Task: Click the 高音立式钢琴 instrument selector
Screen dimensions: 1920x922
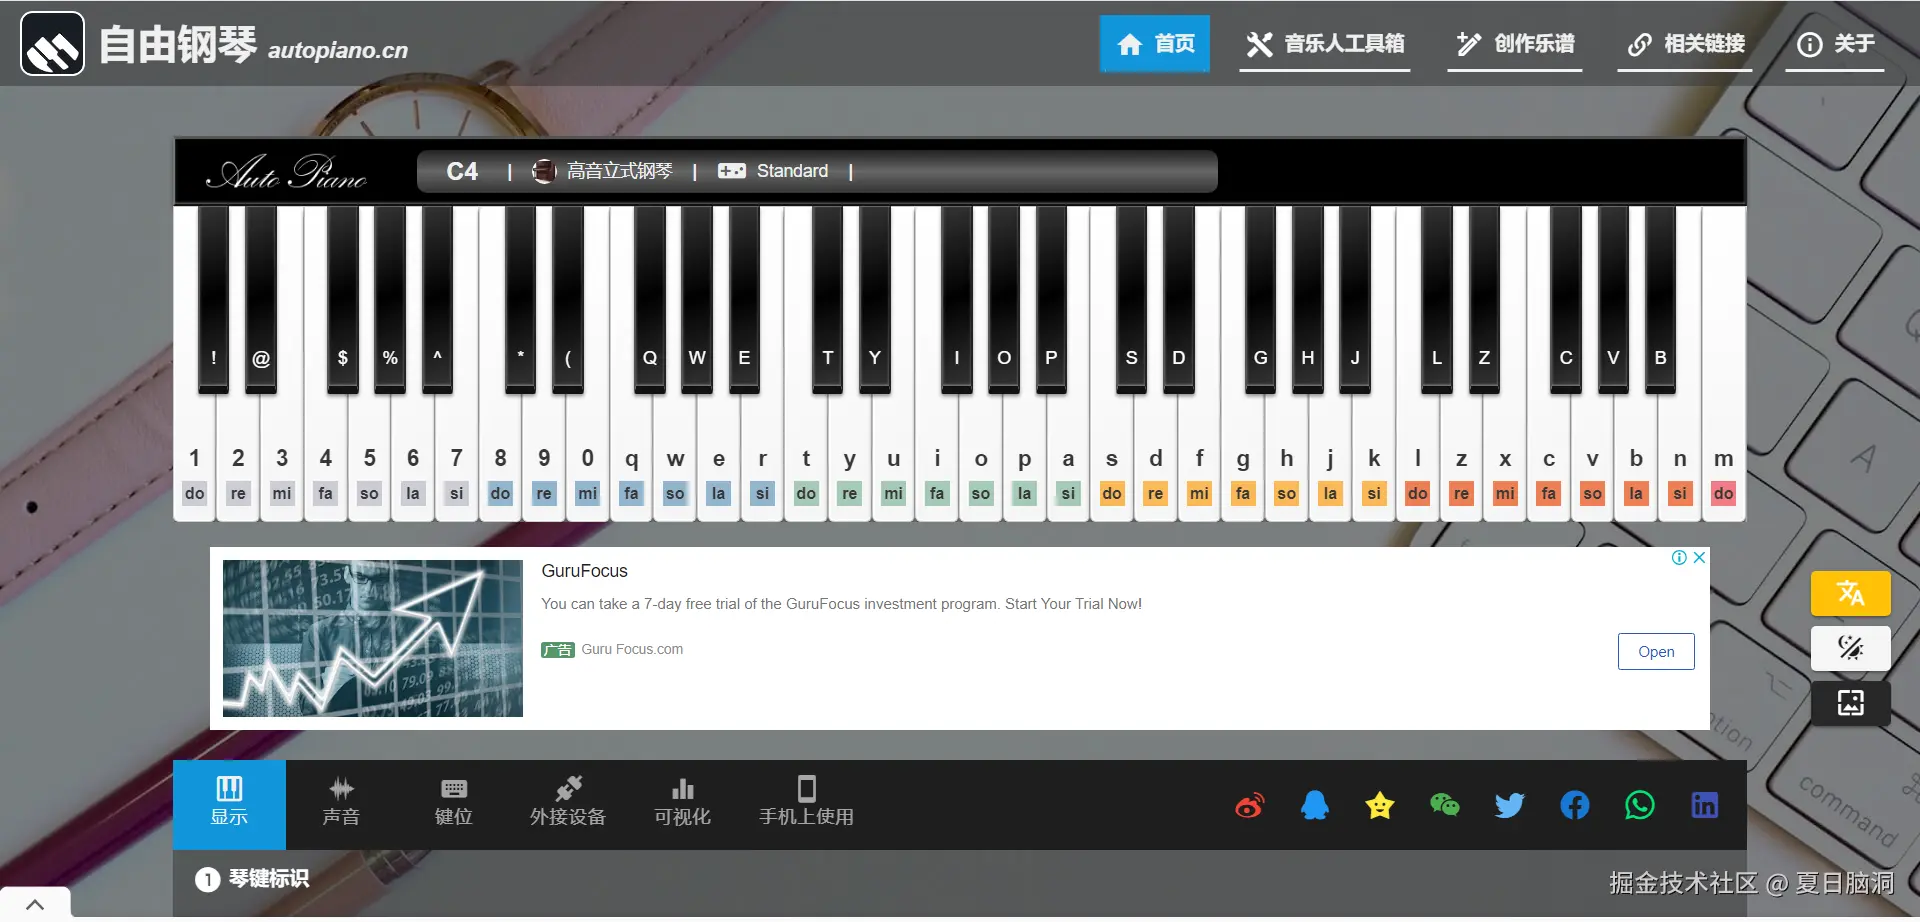Action: coord(603,171)
